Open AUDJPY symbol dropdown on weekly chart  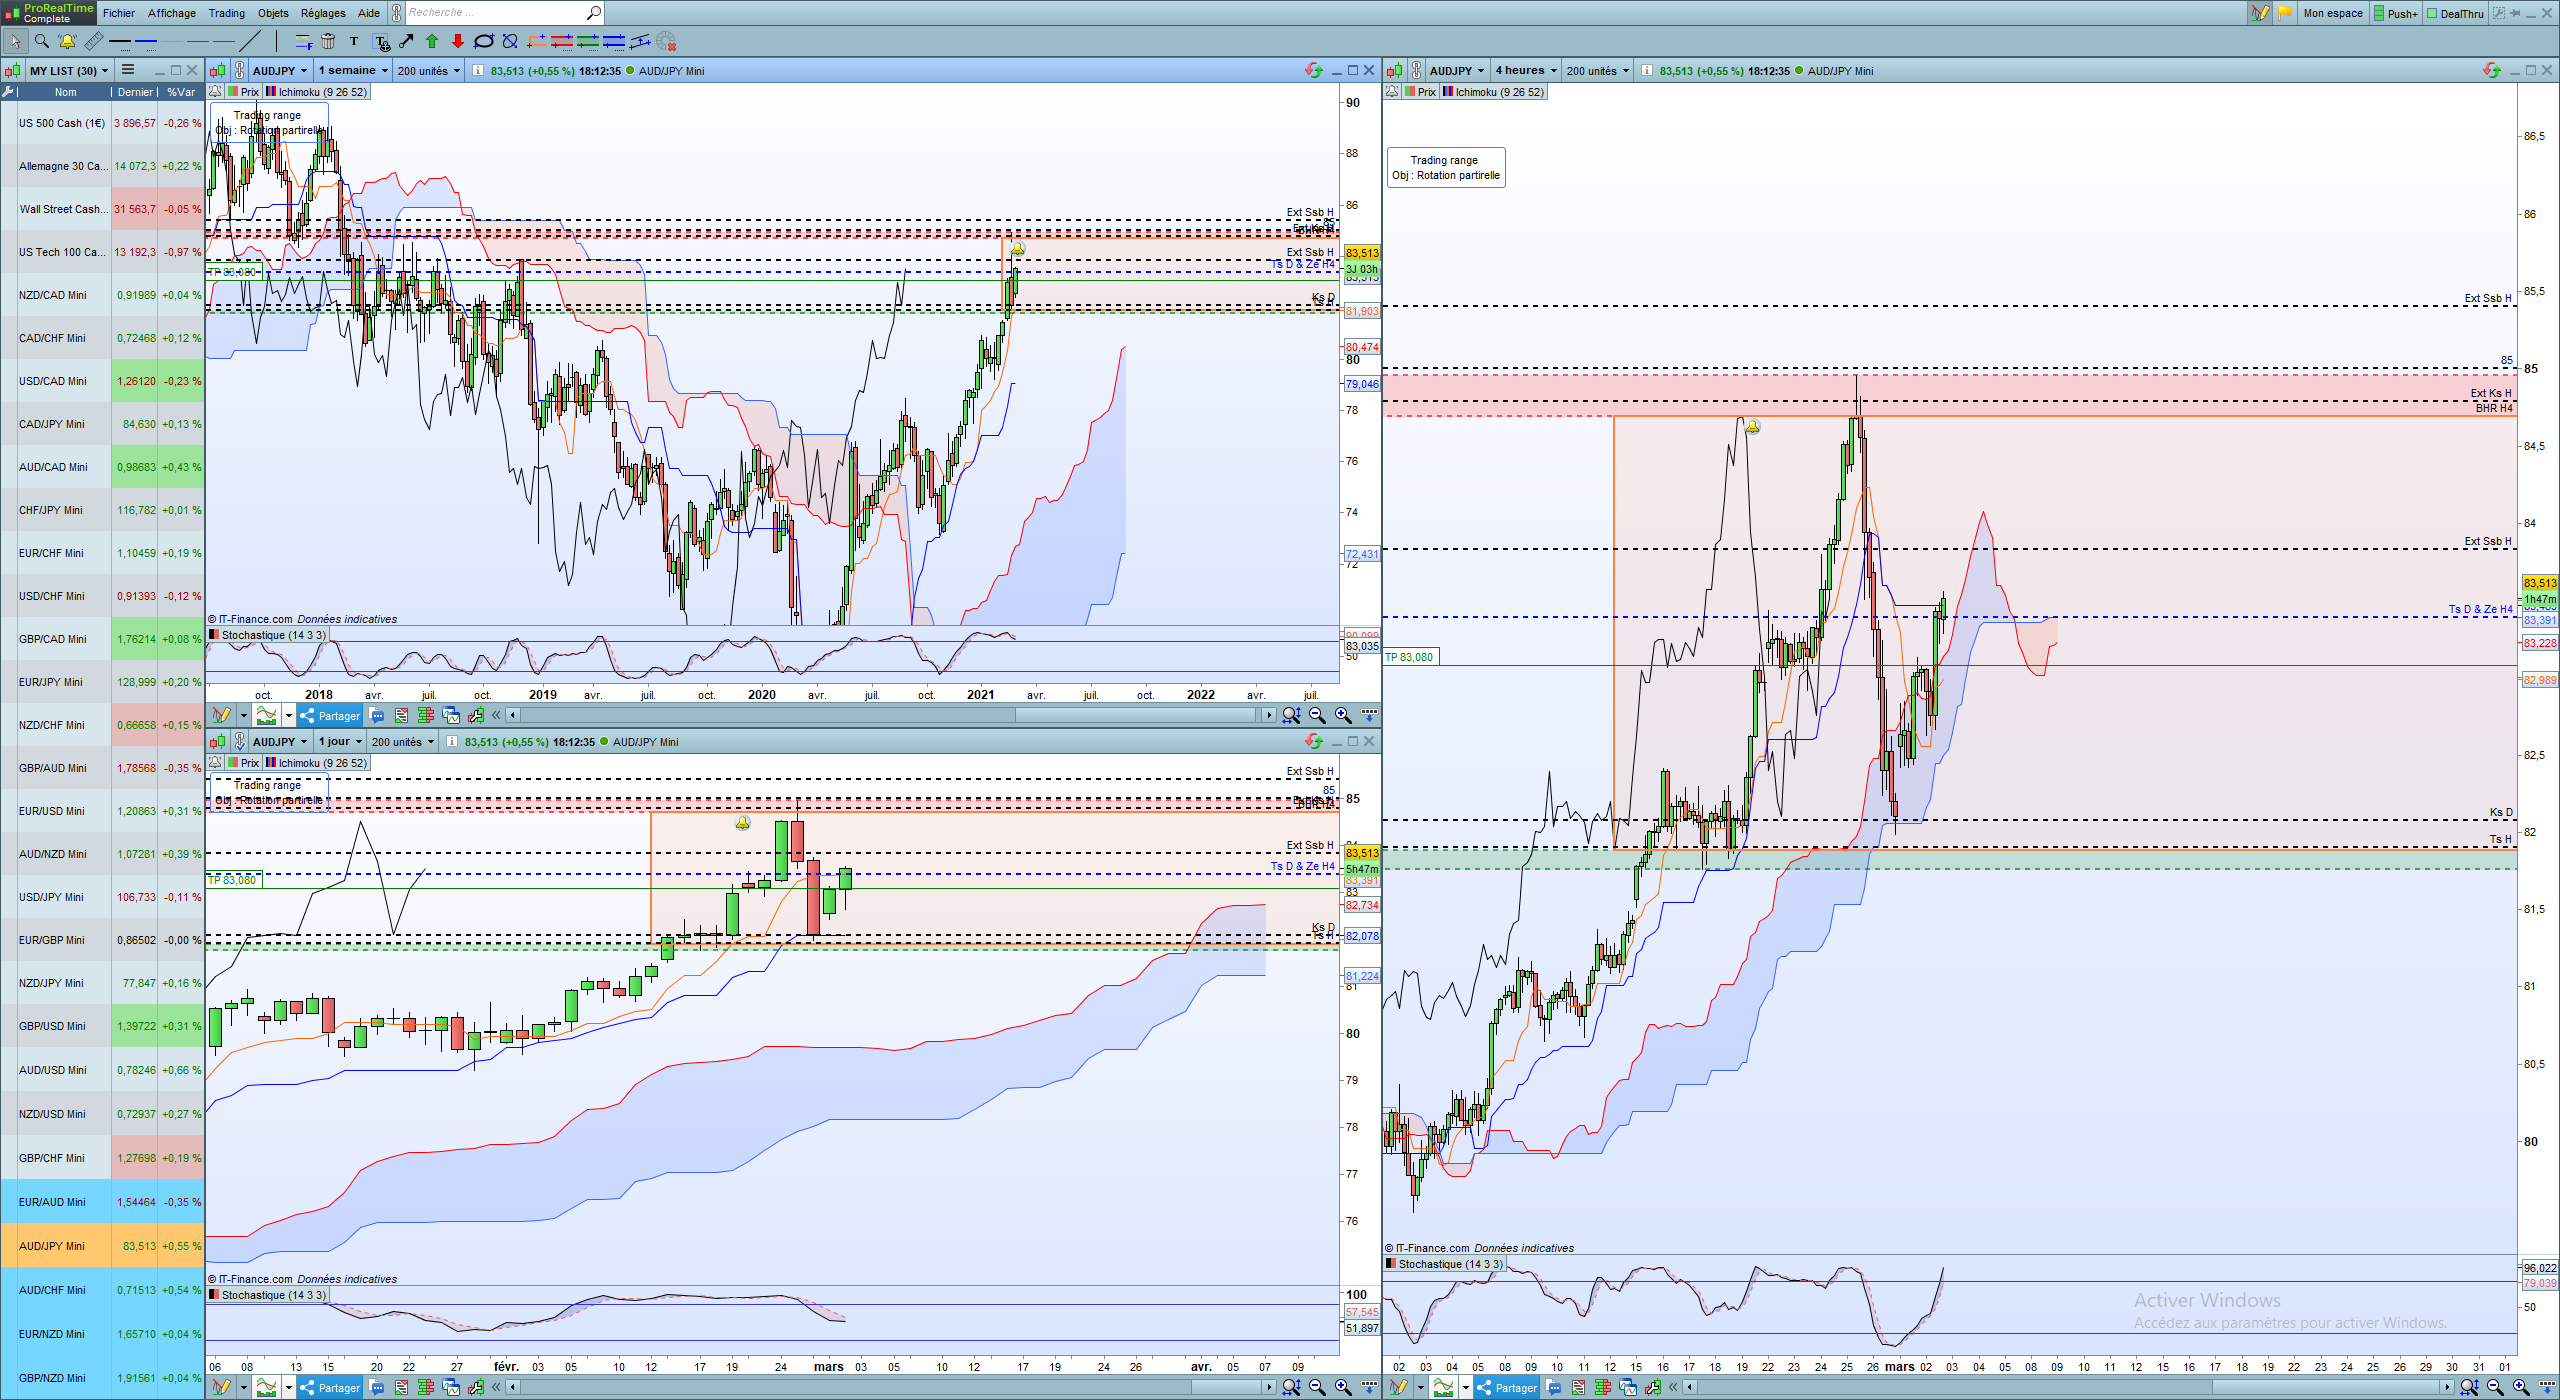pos(280,71)
